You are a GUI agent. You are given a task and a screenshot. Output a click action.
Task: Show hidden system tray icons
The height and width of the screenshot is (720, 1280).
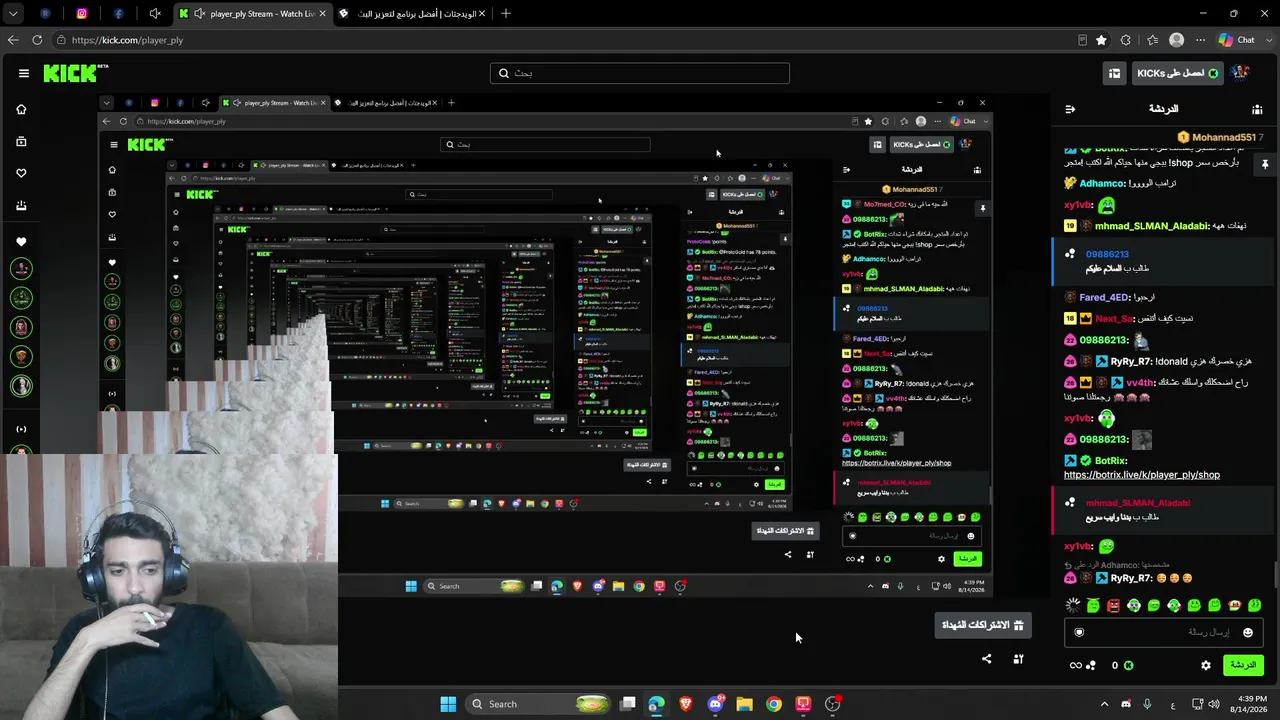tap(1104, 704)
